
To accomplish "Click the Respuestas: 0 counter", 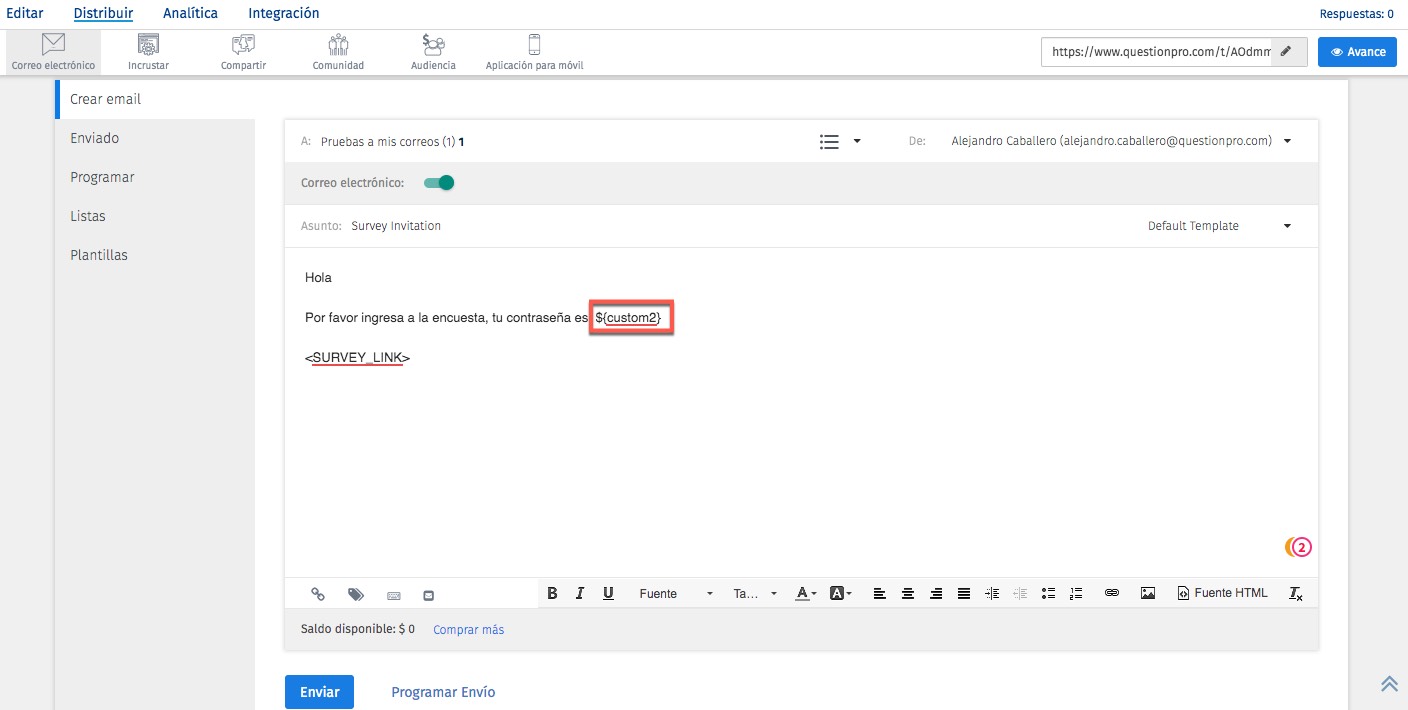I will click(x=1357, y=14).
